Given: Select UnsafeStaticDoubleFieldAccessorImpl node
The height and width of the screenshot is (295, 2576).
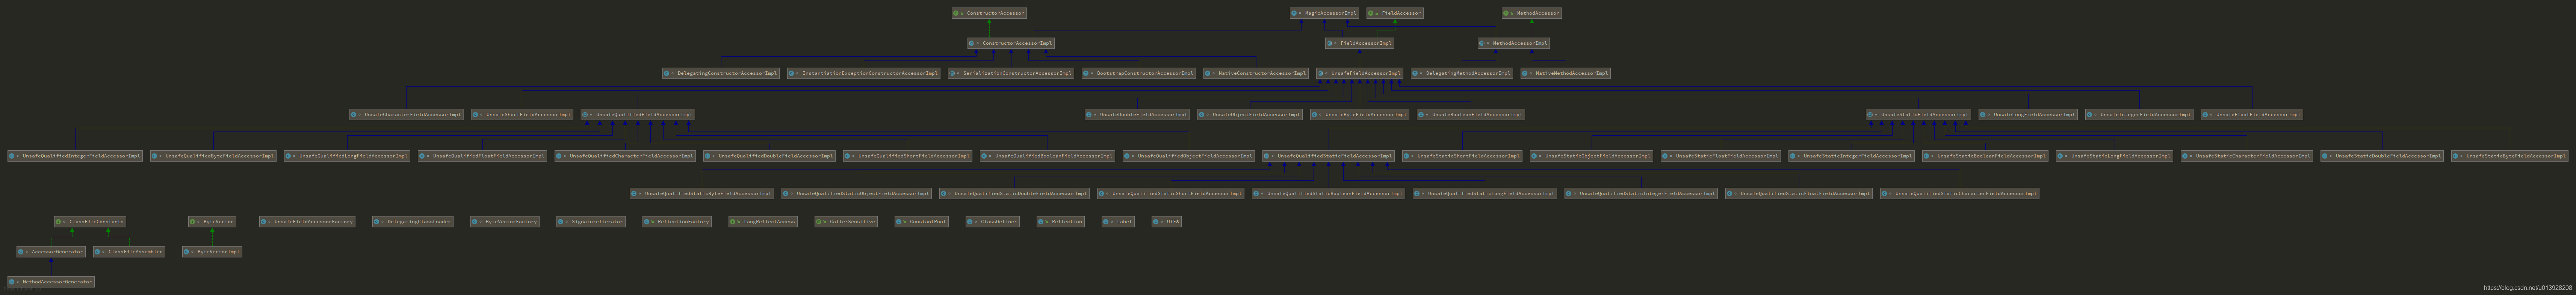Looking at the screenshot, I should (x=2382, y=156).
